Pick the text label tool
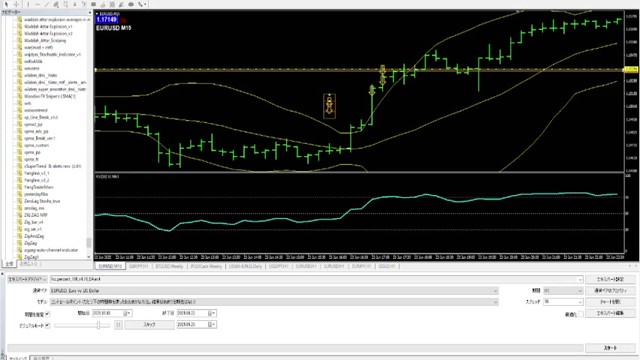Image resolution: width=640 pixels, height=360 pixels. coord(75,4)
